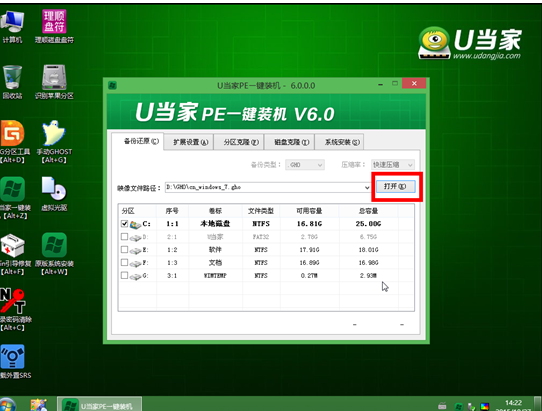Click the C: drive Windows icon
The height and width of the screenshot is (411, 542).
click(135, 225)
